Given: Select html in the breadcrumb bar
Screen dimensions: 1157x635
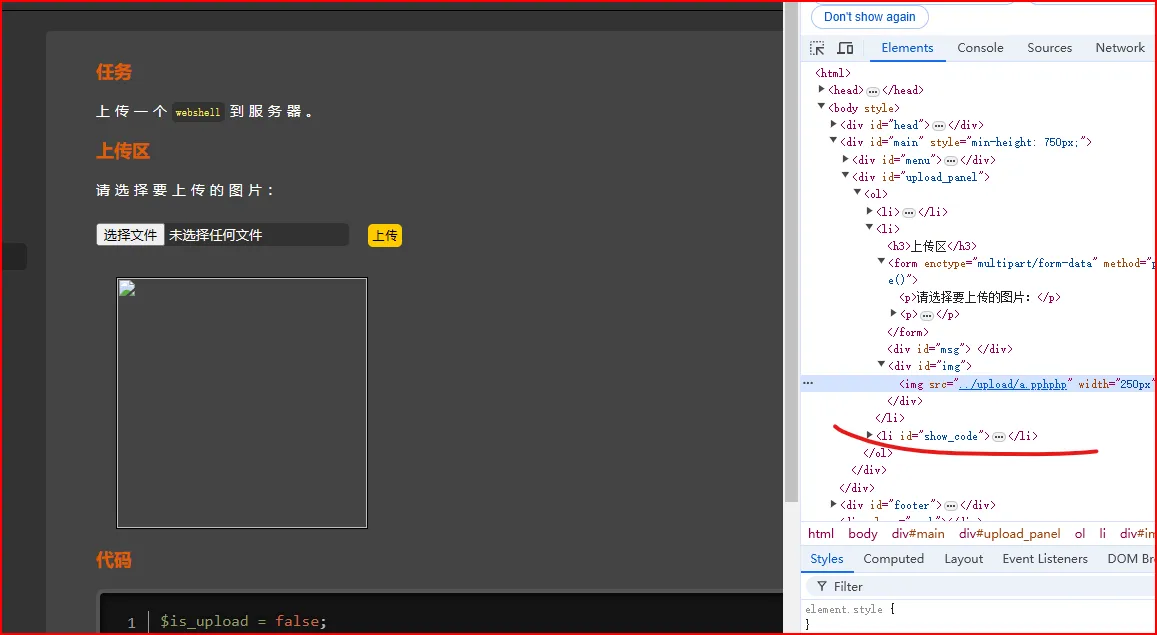Looking at the screenshot, I should pyautogui.click(x=821, y=534).
